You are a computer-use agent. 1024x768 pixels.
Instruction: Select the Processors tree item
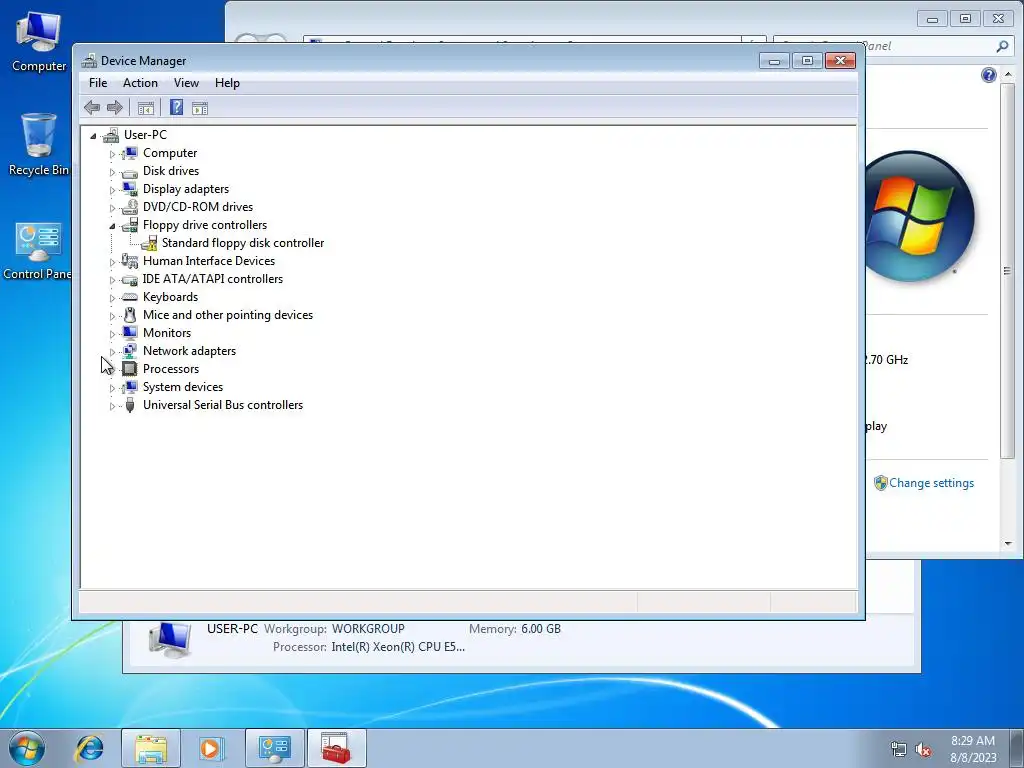tap(171, 369)
